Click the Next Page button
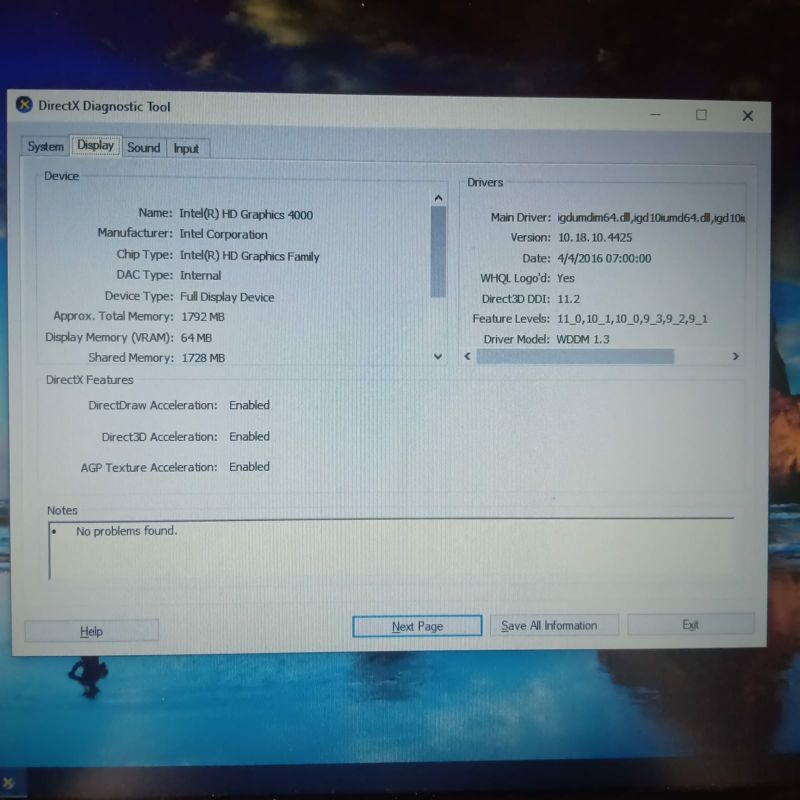Image resolution: width=800 pixels, height=800 pixels. click(x=417, y=626)
